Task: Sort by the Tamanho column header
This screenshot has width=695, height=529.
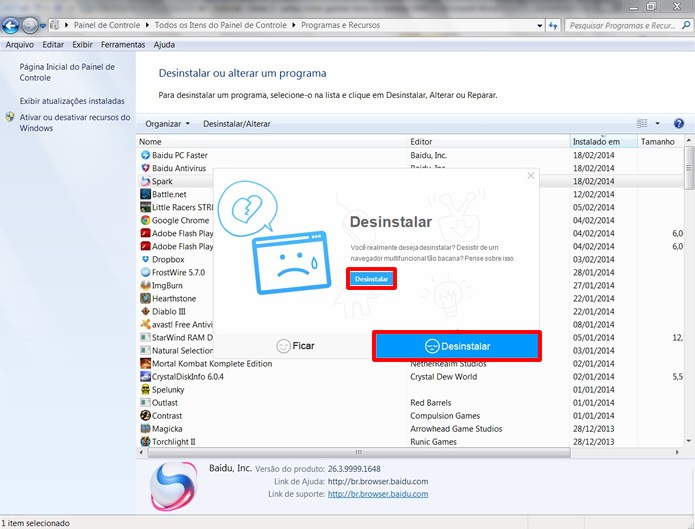Action: tap(660, 141)
